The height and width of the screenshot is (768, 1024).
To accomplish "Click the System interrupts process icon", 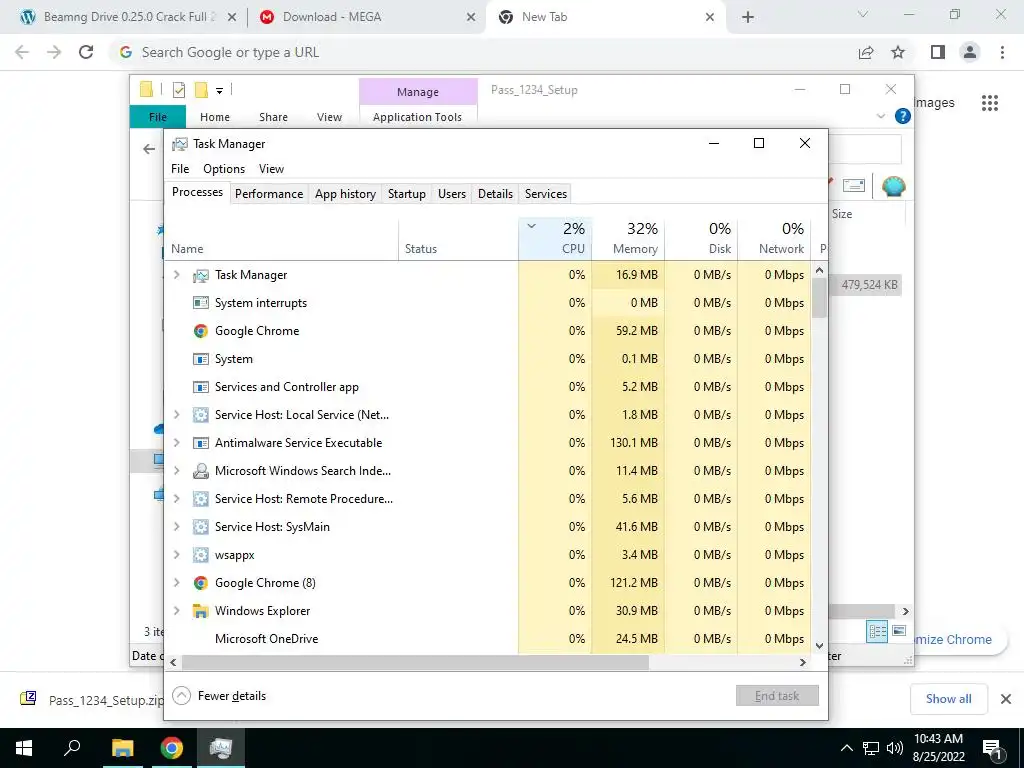I will (200, 303).
